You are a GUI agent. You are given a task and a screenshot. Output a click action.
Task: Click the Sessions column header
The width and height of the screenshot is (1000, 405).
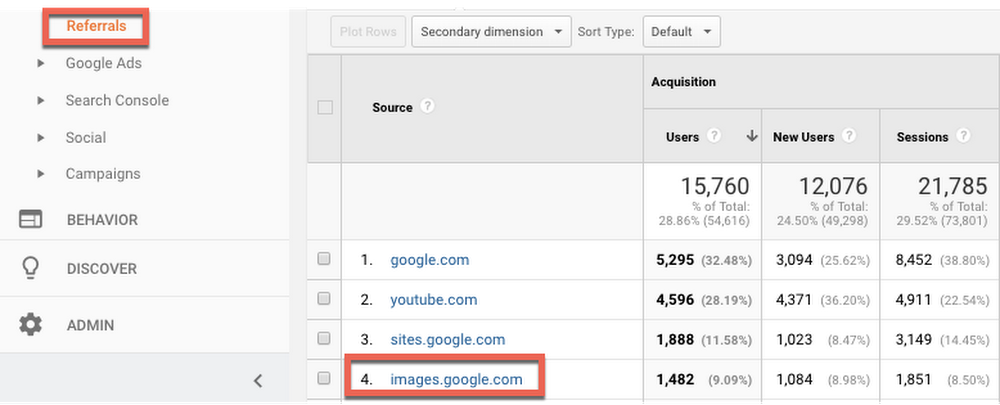click(x=922, y=136)
